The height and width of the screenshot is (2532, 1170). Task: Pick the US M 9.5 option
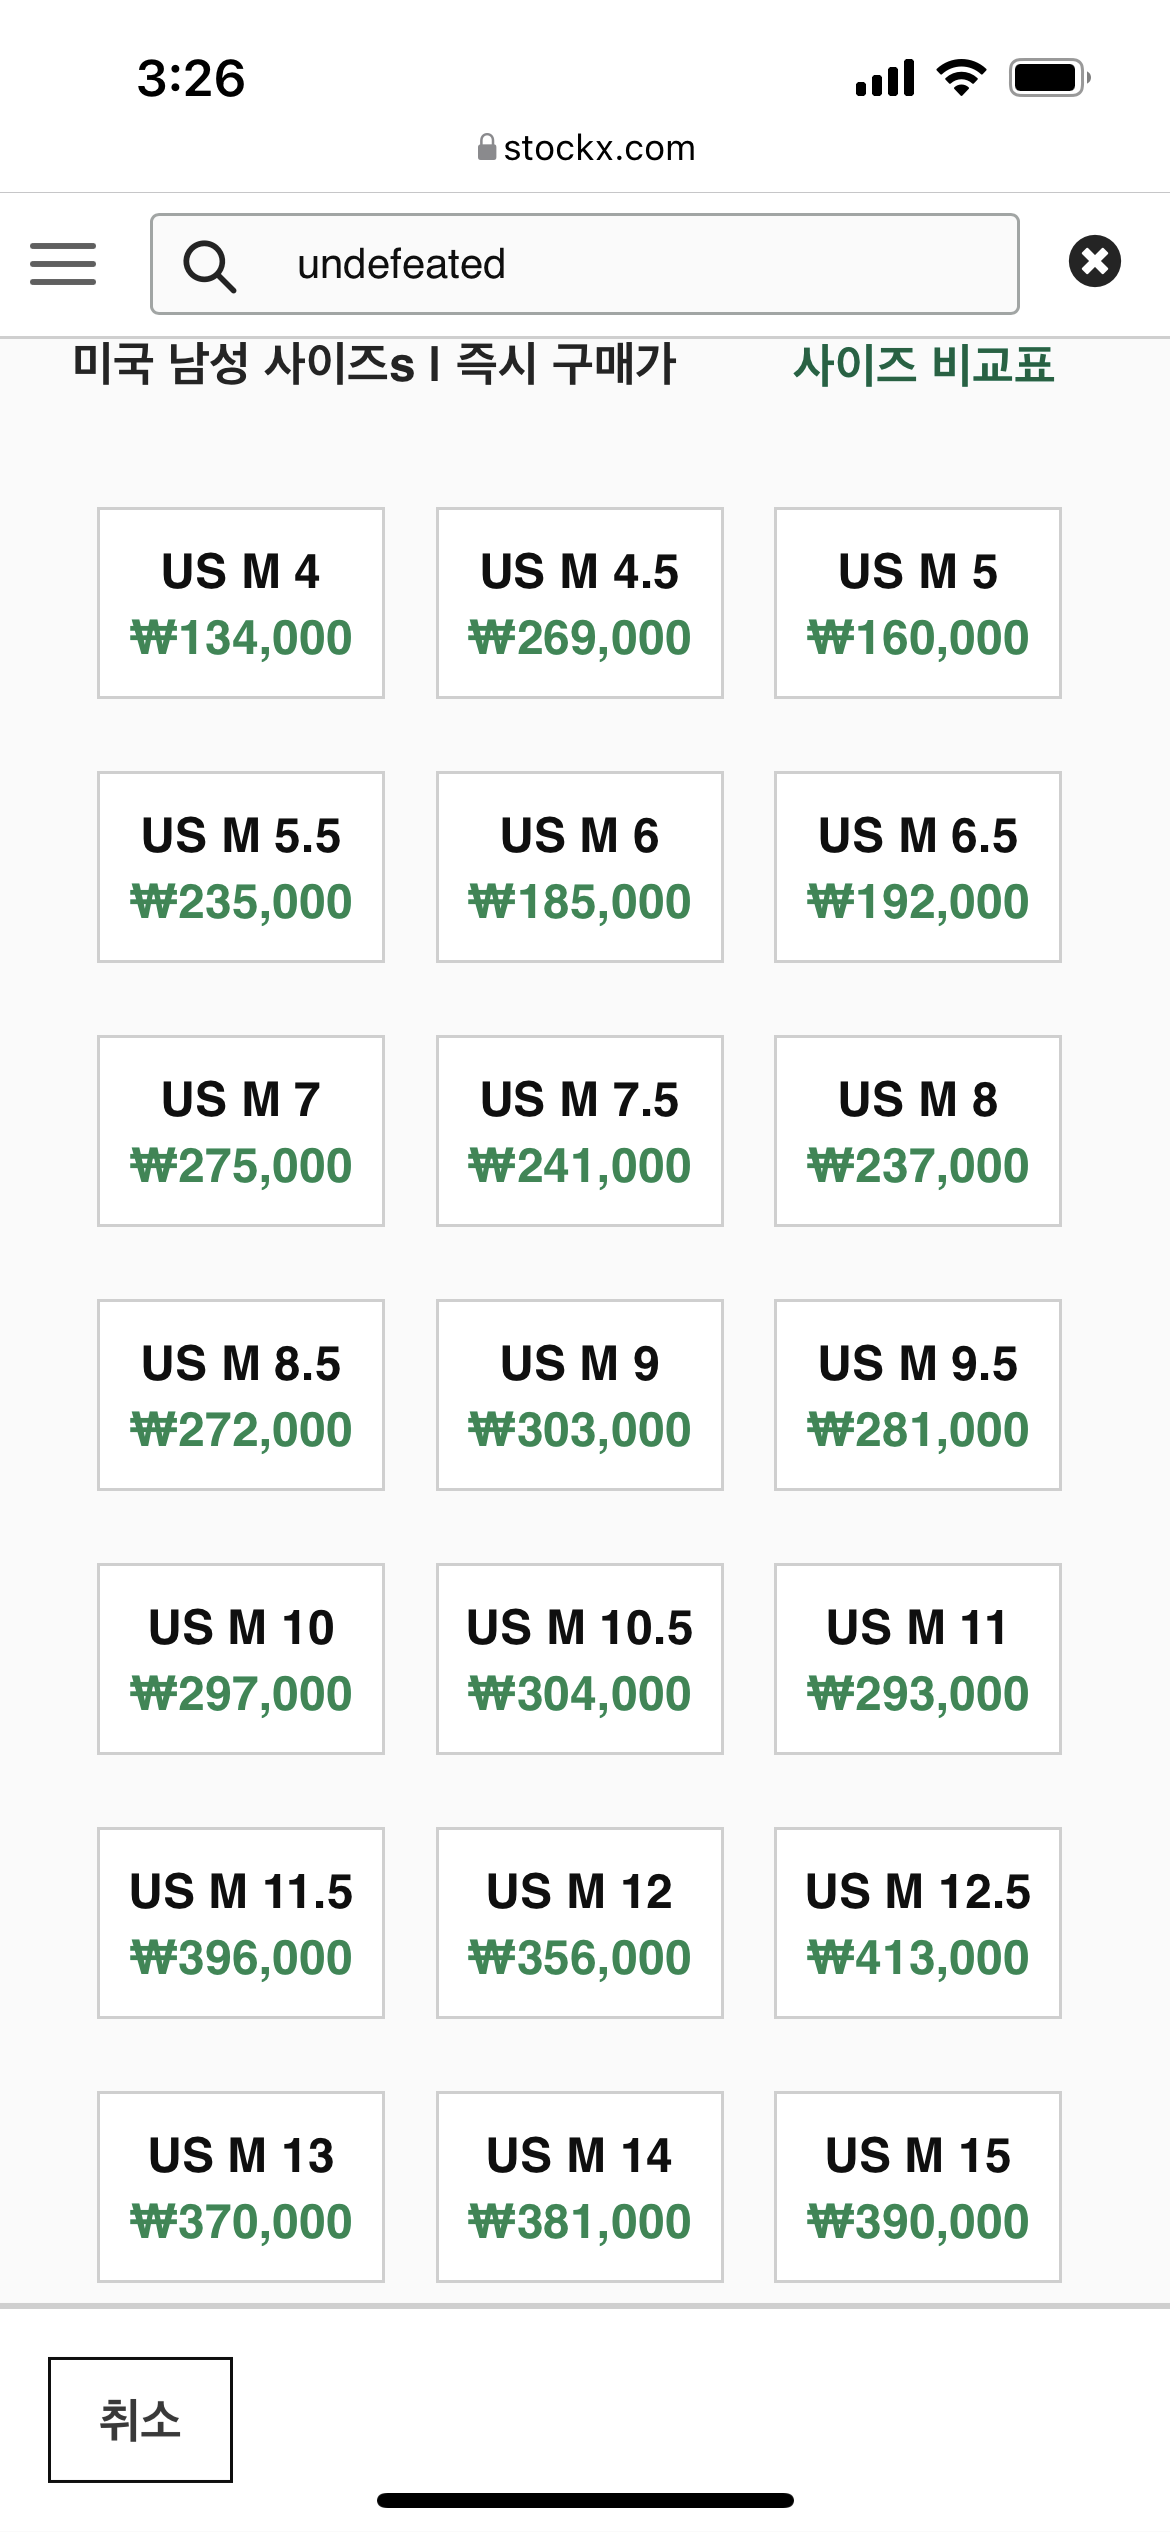[x=917, y=1395]
